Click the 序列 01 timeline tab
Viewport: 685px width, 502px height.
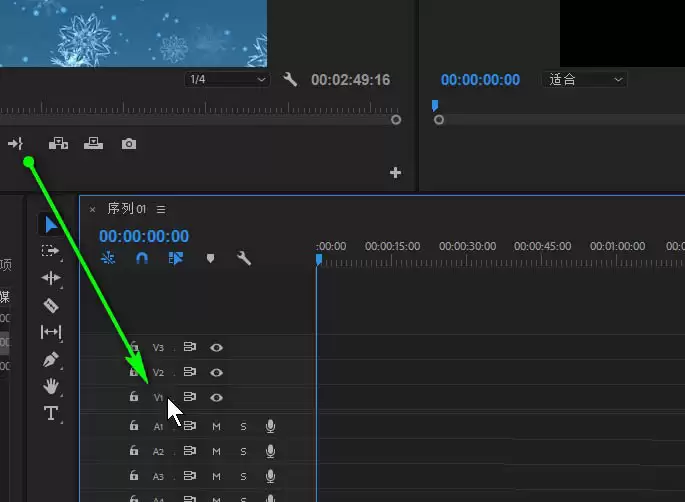(126, 209)
